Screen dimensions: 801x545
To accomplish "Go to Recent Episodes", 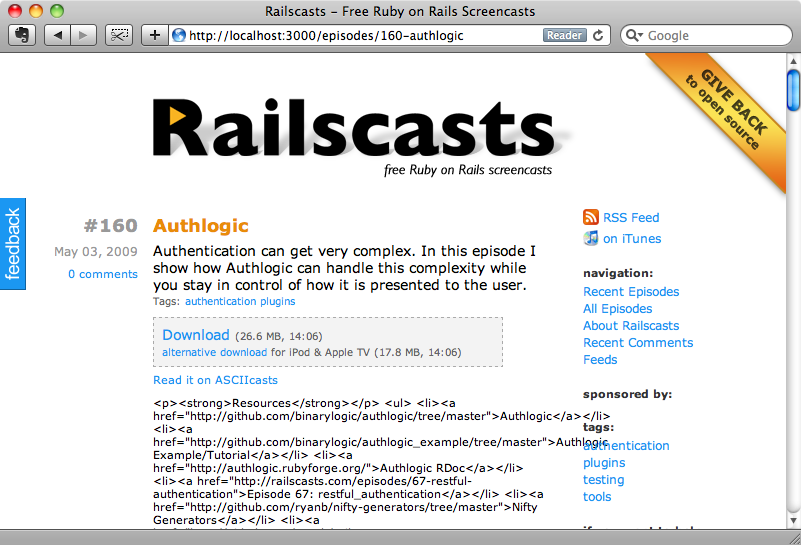I will (x=631, y=292).
